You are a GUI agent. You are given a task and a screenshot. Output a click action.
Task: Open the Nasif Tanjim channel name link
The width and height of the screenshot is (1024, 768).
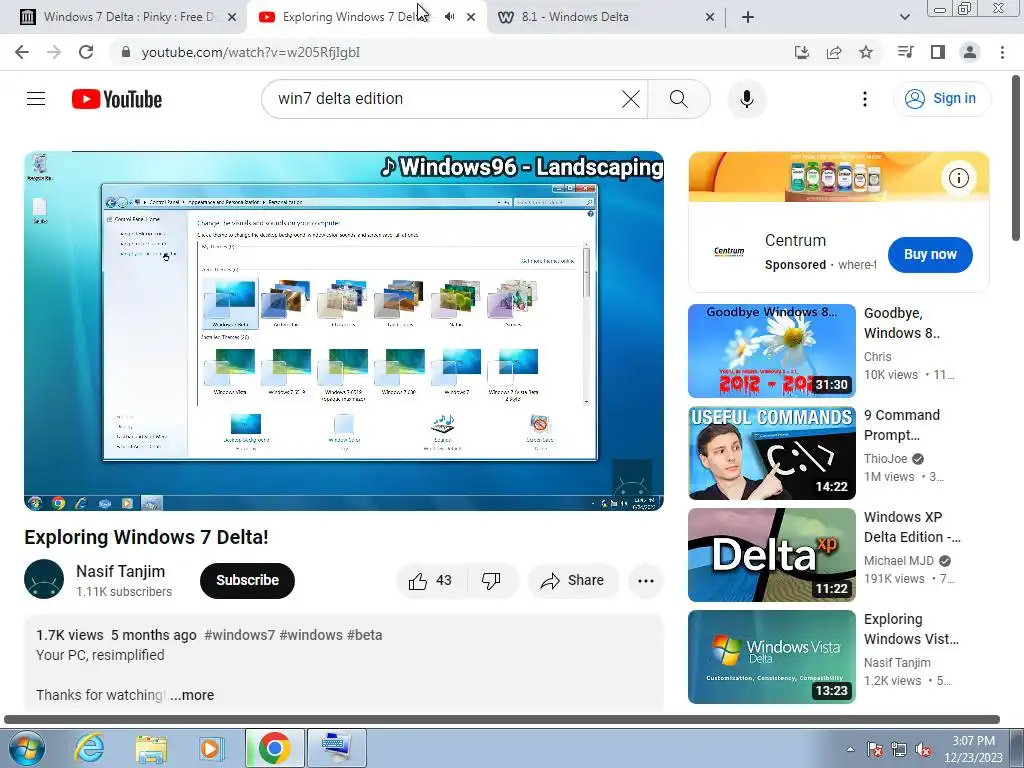pyautogui.click(x=121, y=571)
